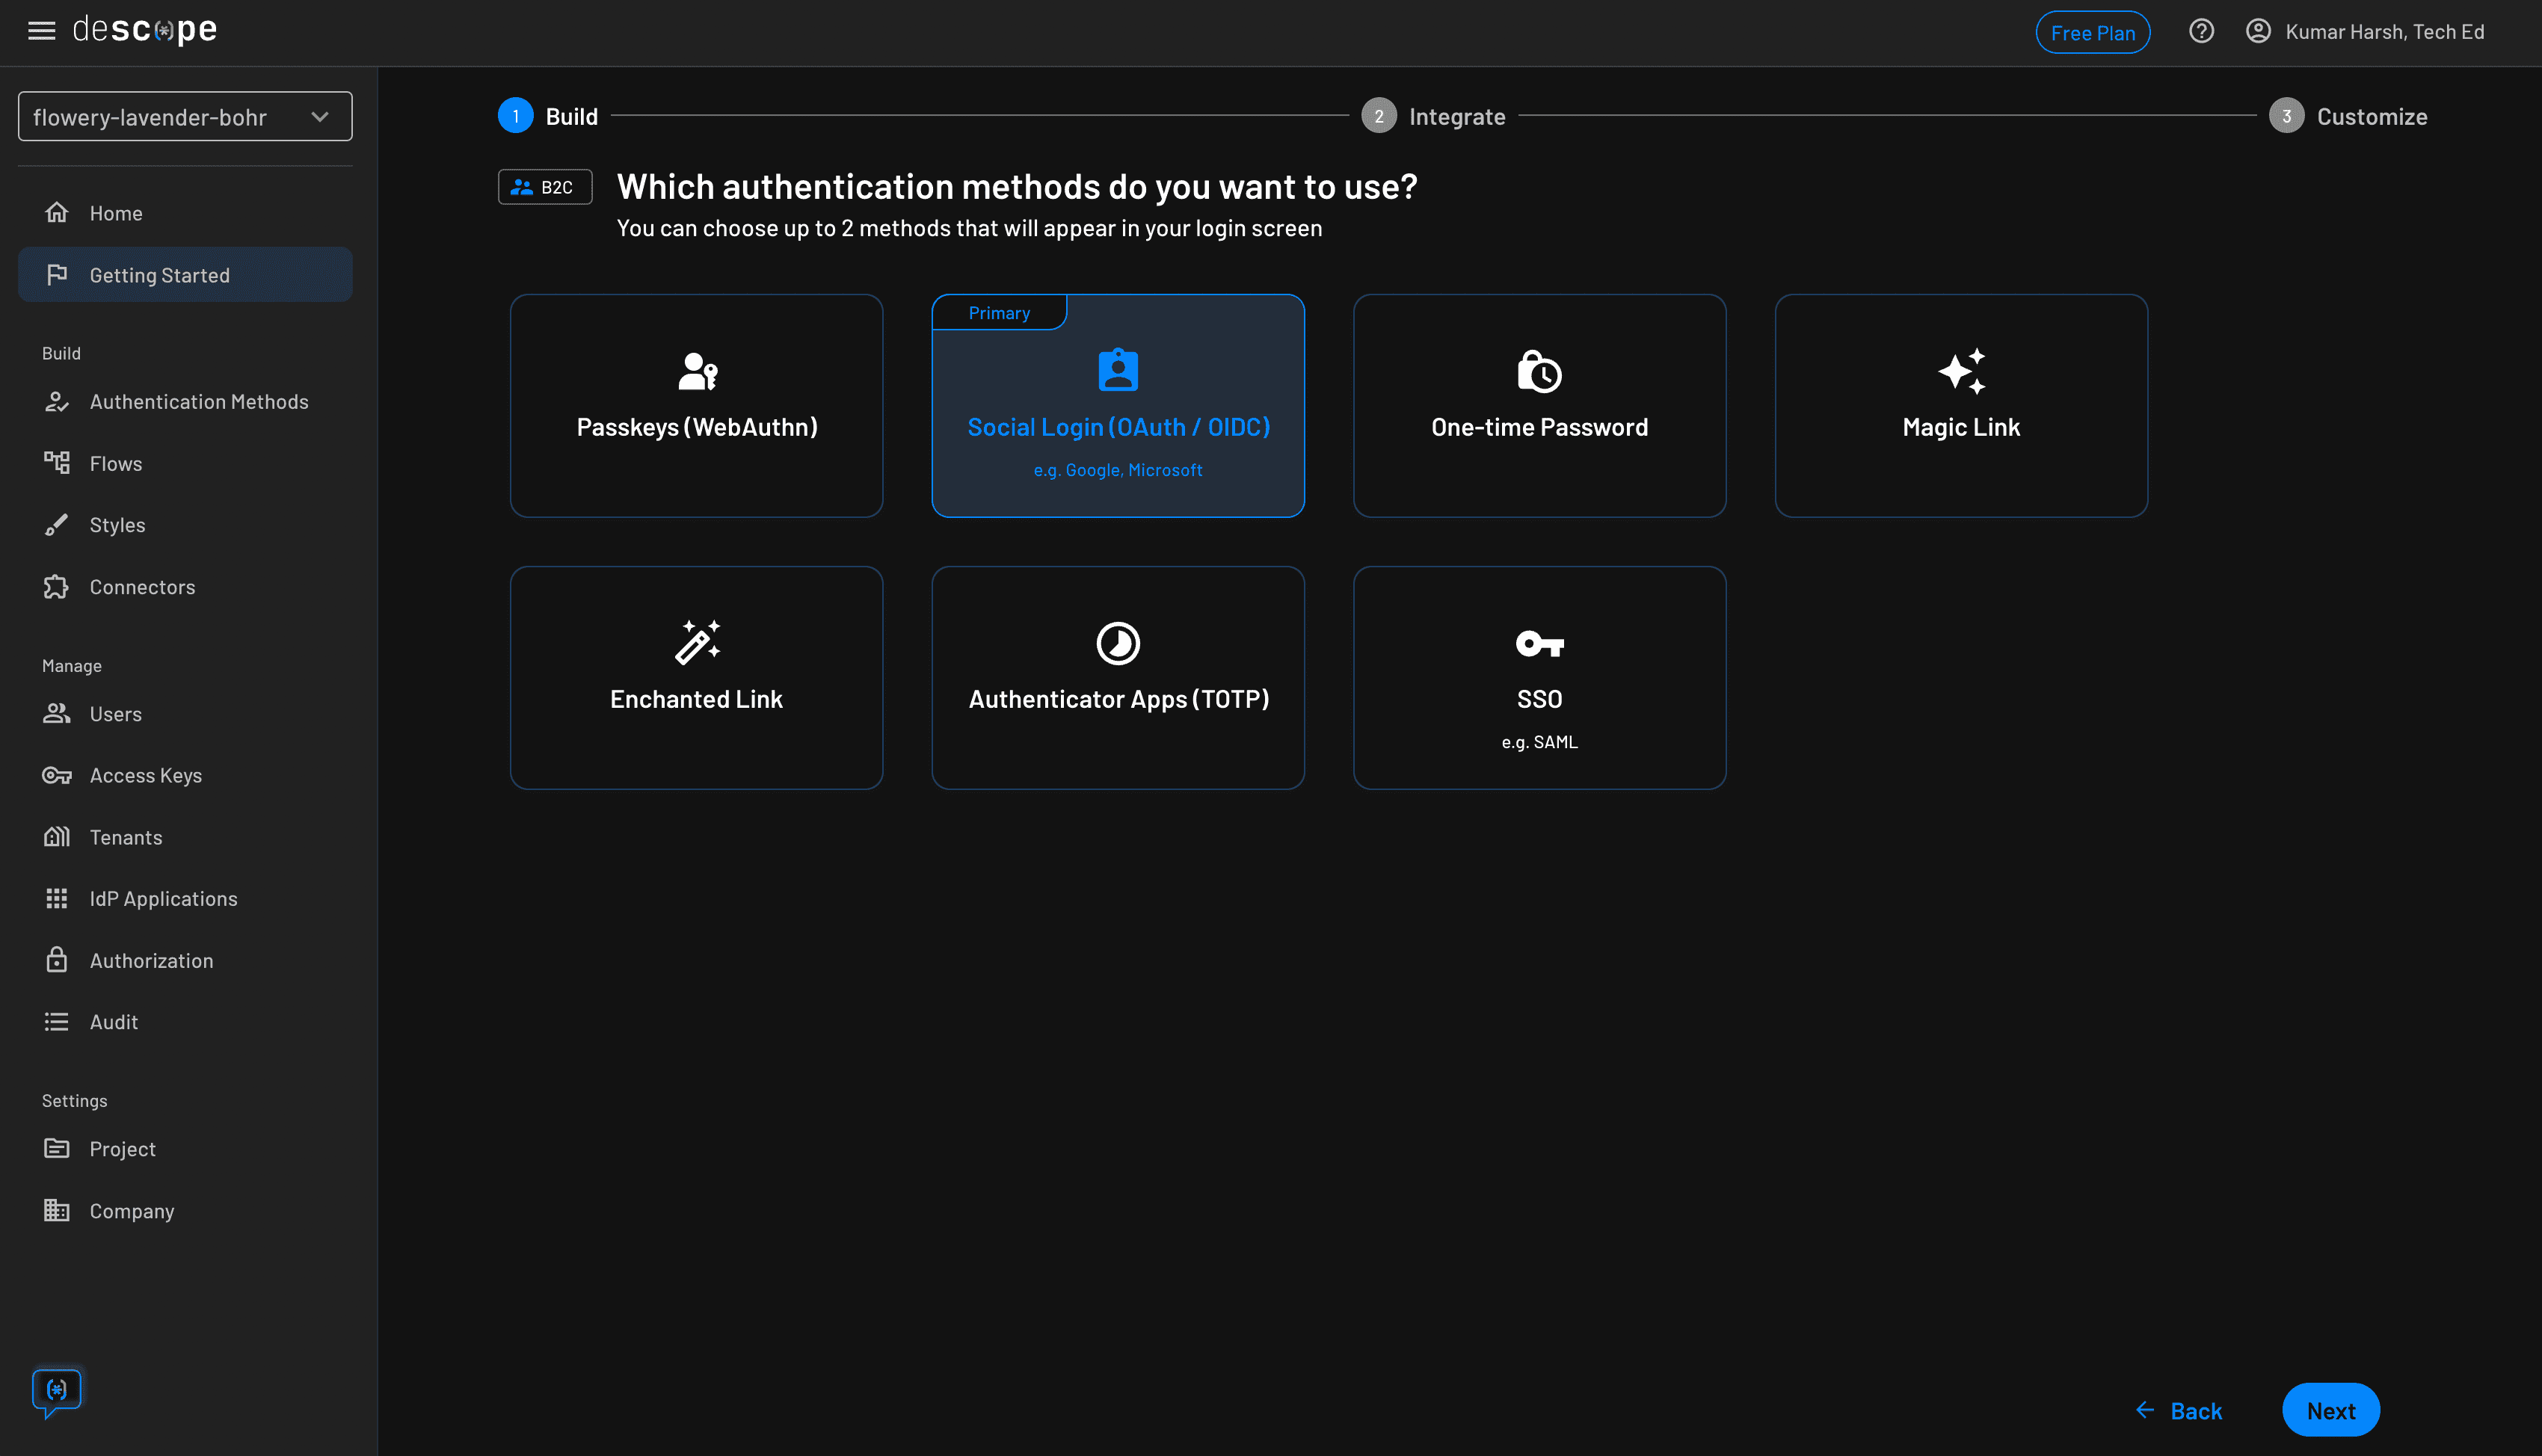The image size is (2542, 1456).
Task: Open Flows section in sidebar
Action: click(x=115, y=463)
